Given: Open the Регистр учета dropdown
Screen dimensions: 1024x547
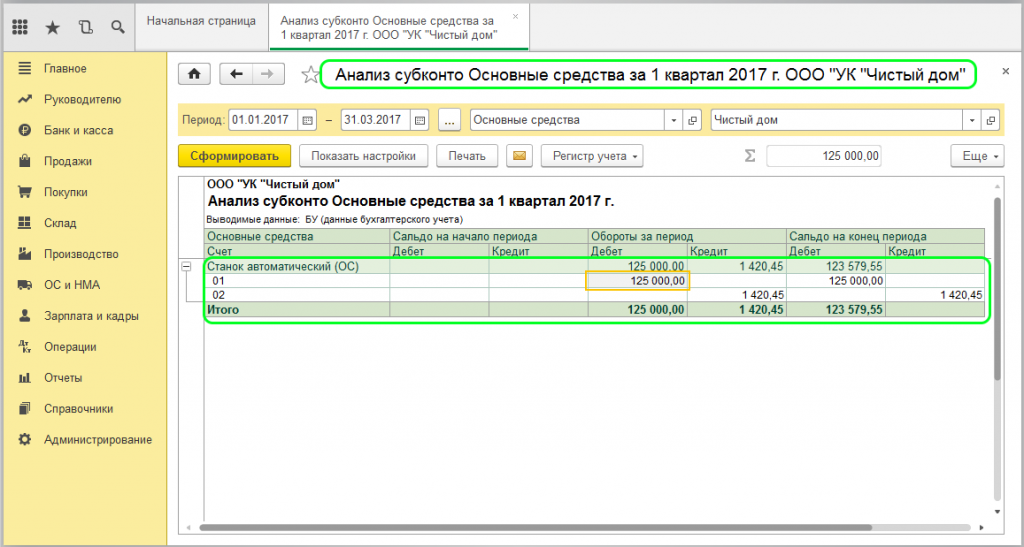Looking at the screenshot, I should (x=592, y=156).
